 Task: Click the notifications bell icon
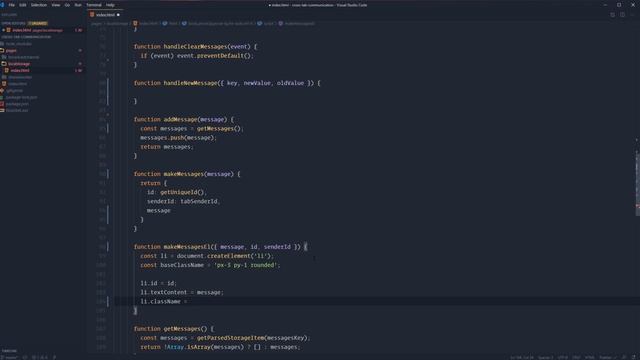634,358
